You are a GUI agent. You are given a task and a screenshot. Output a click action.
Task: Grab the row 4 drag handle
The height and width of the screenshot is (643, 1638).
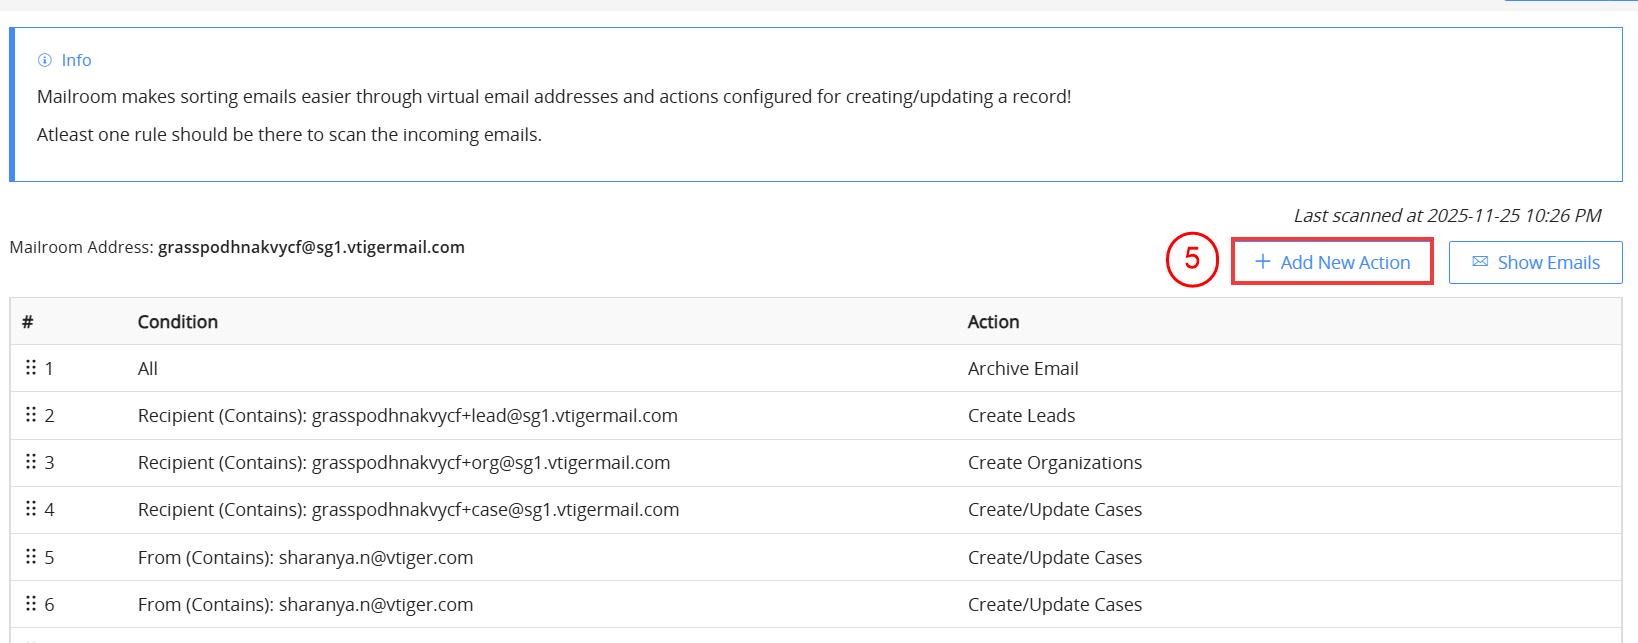[x=31, y=509]
